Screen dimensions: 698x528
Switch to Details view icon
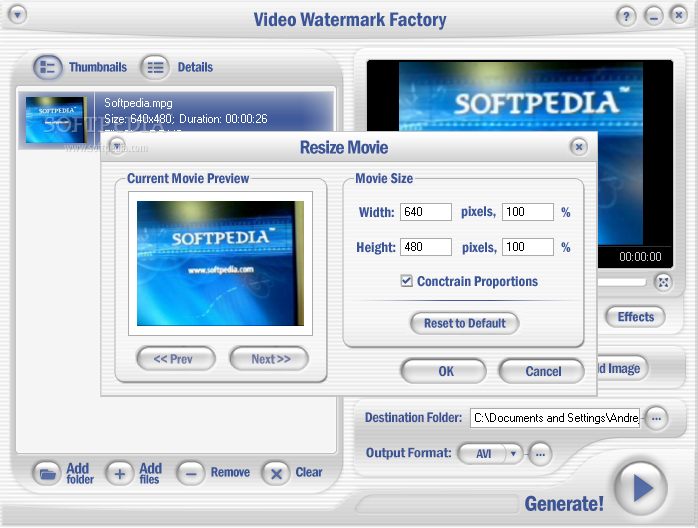coord(155,67)
